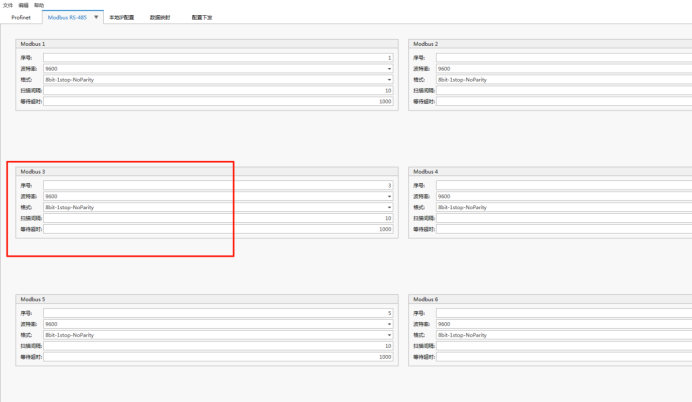The image size is (692, 402).
Task: Click the Modbus 4 波特率 9600 box
Action: [x=564, y=196]
